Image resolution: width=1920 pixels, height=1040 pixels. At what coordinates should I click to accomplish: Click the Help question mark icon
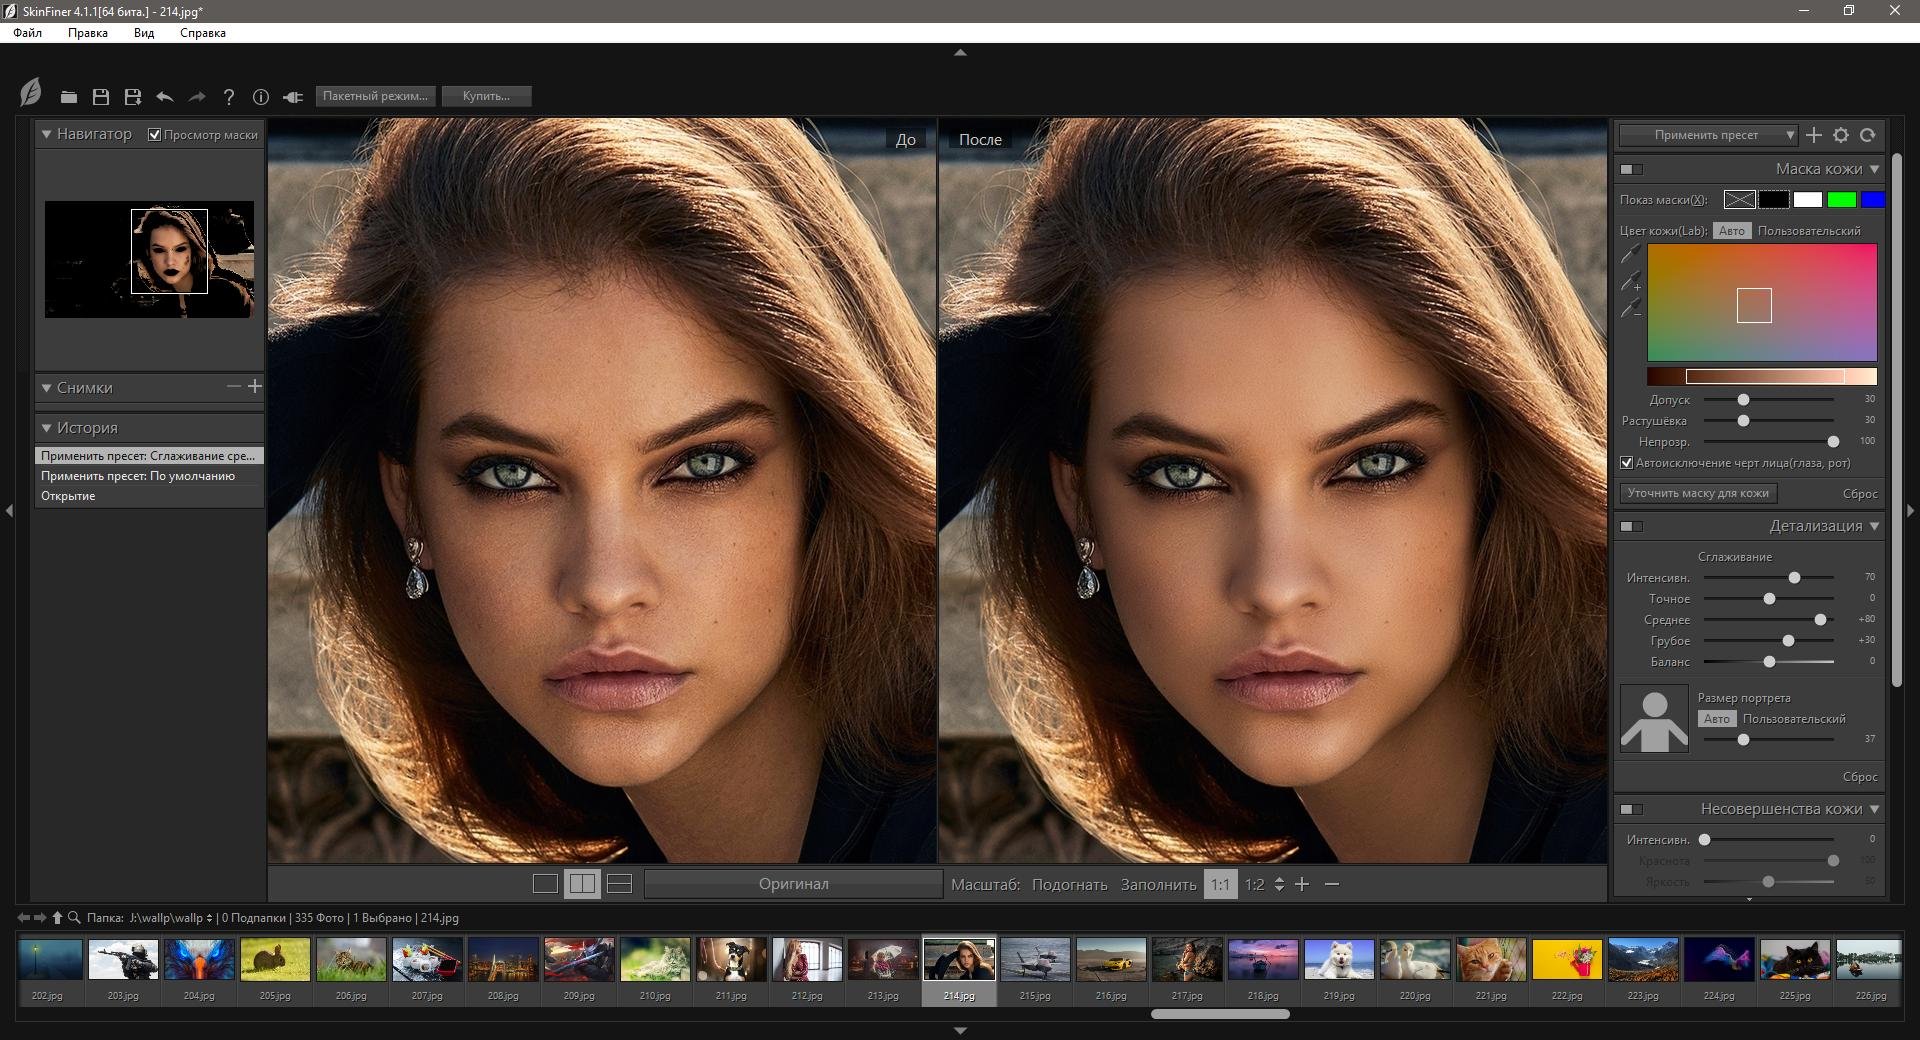(229, 97)
